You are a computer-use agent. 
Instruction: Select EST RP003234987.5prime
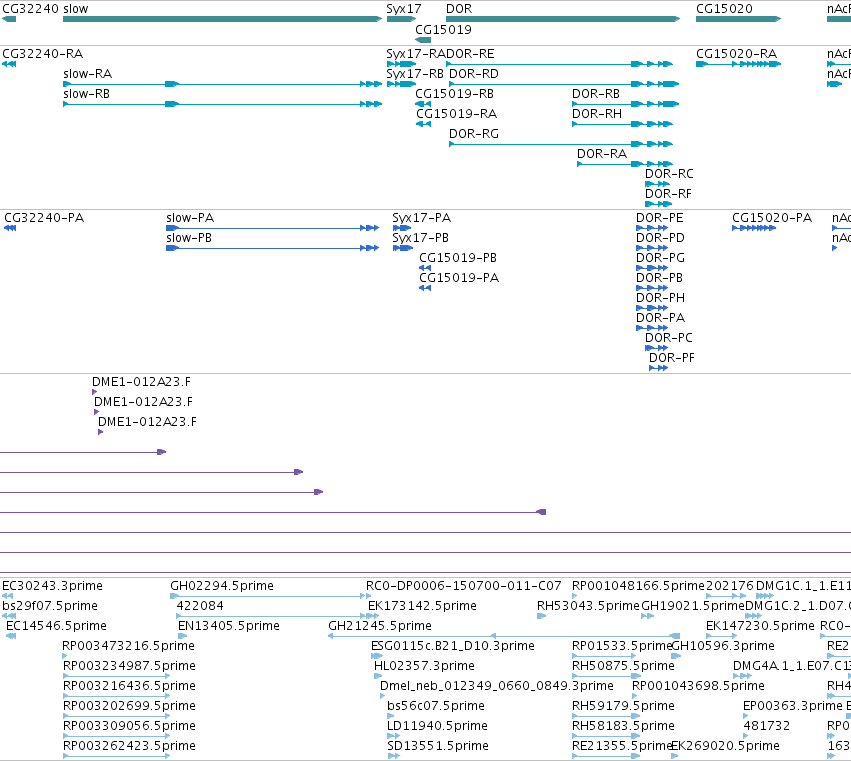[129, 666]
